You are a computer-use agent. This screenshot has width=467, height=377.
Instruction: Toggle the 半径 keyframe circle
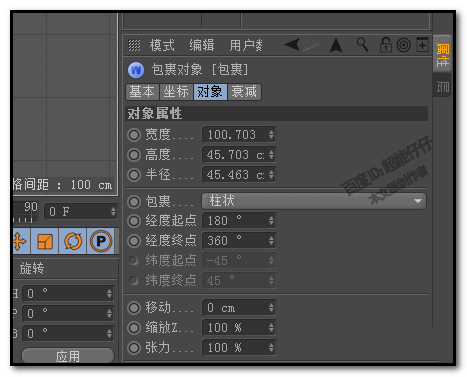coord(134,175)
